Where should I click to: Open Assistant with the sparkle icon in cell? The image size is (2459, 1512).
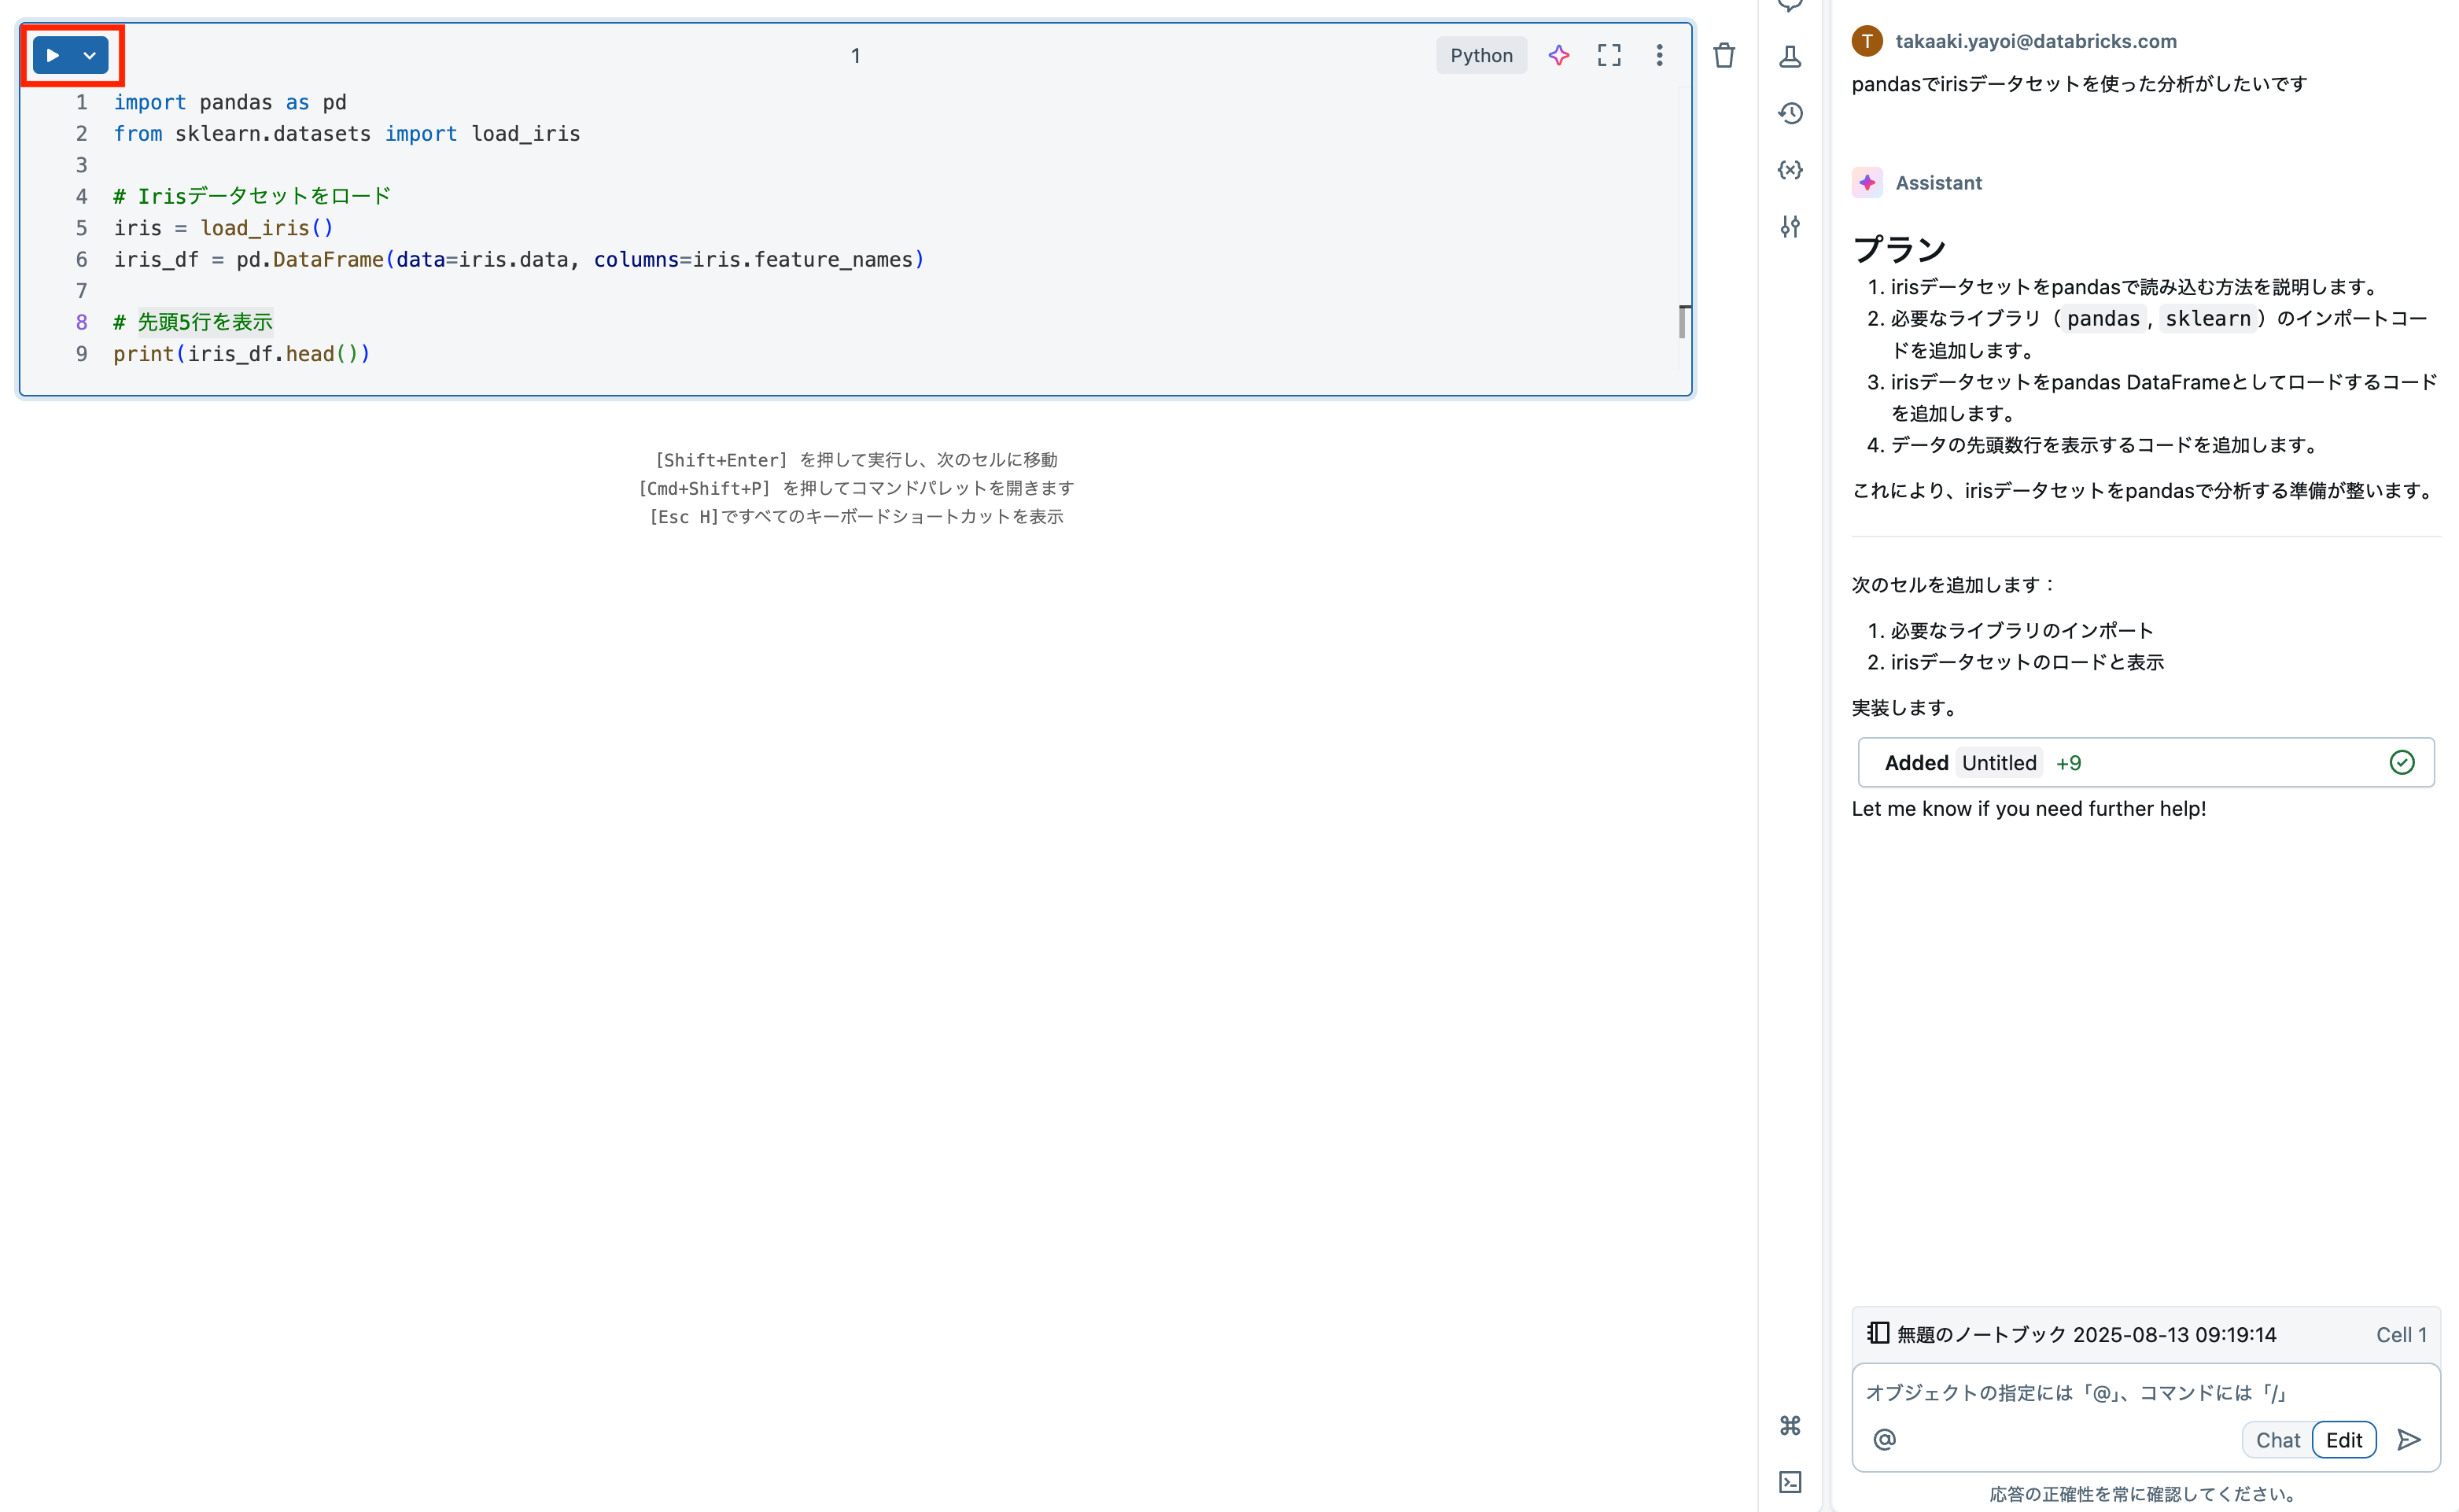pyautogui.click(x=1558, y=55)
